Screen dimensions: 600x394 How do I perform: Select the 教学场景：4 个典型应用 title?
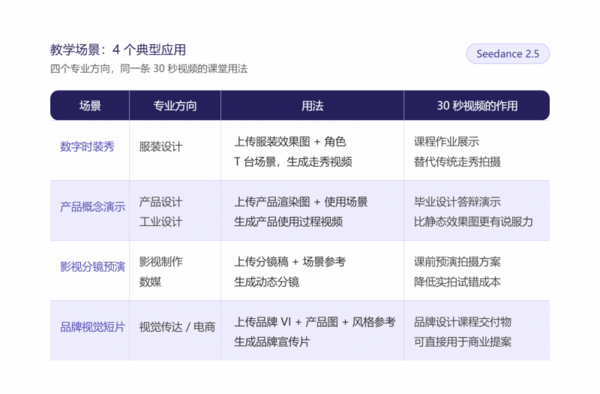[118, 50]
